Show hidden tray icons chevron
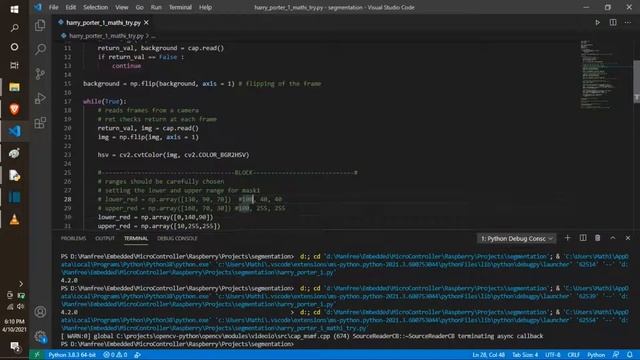 (x=21, y=284)
